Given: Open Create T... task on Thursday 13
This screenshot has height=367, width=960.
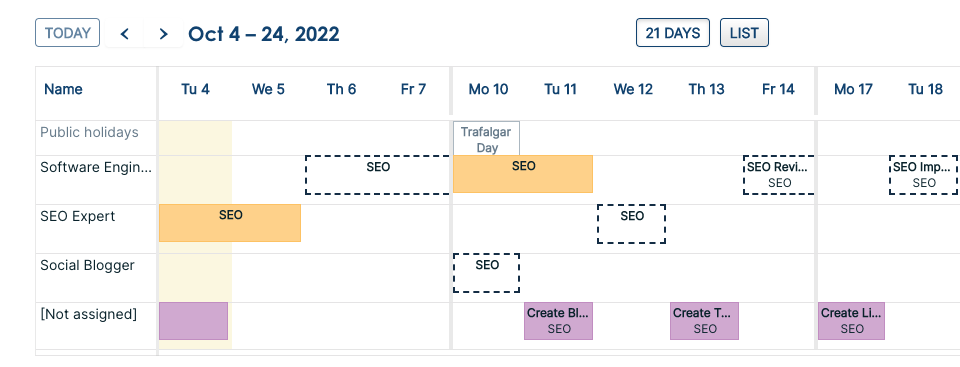Looking at the screenshot, I should click(x=705, y=320).
